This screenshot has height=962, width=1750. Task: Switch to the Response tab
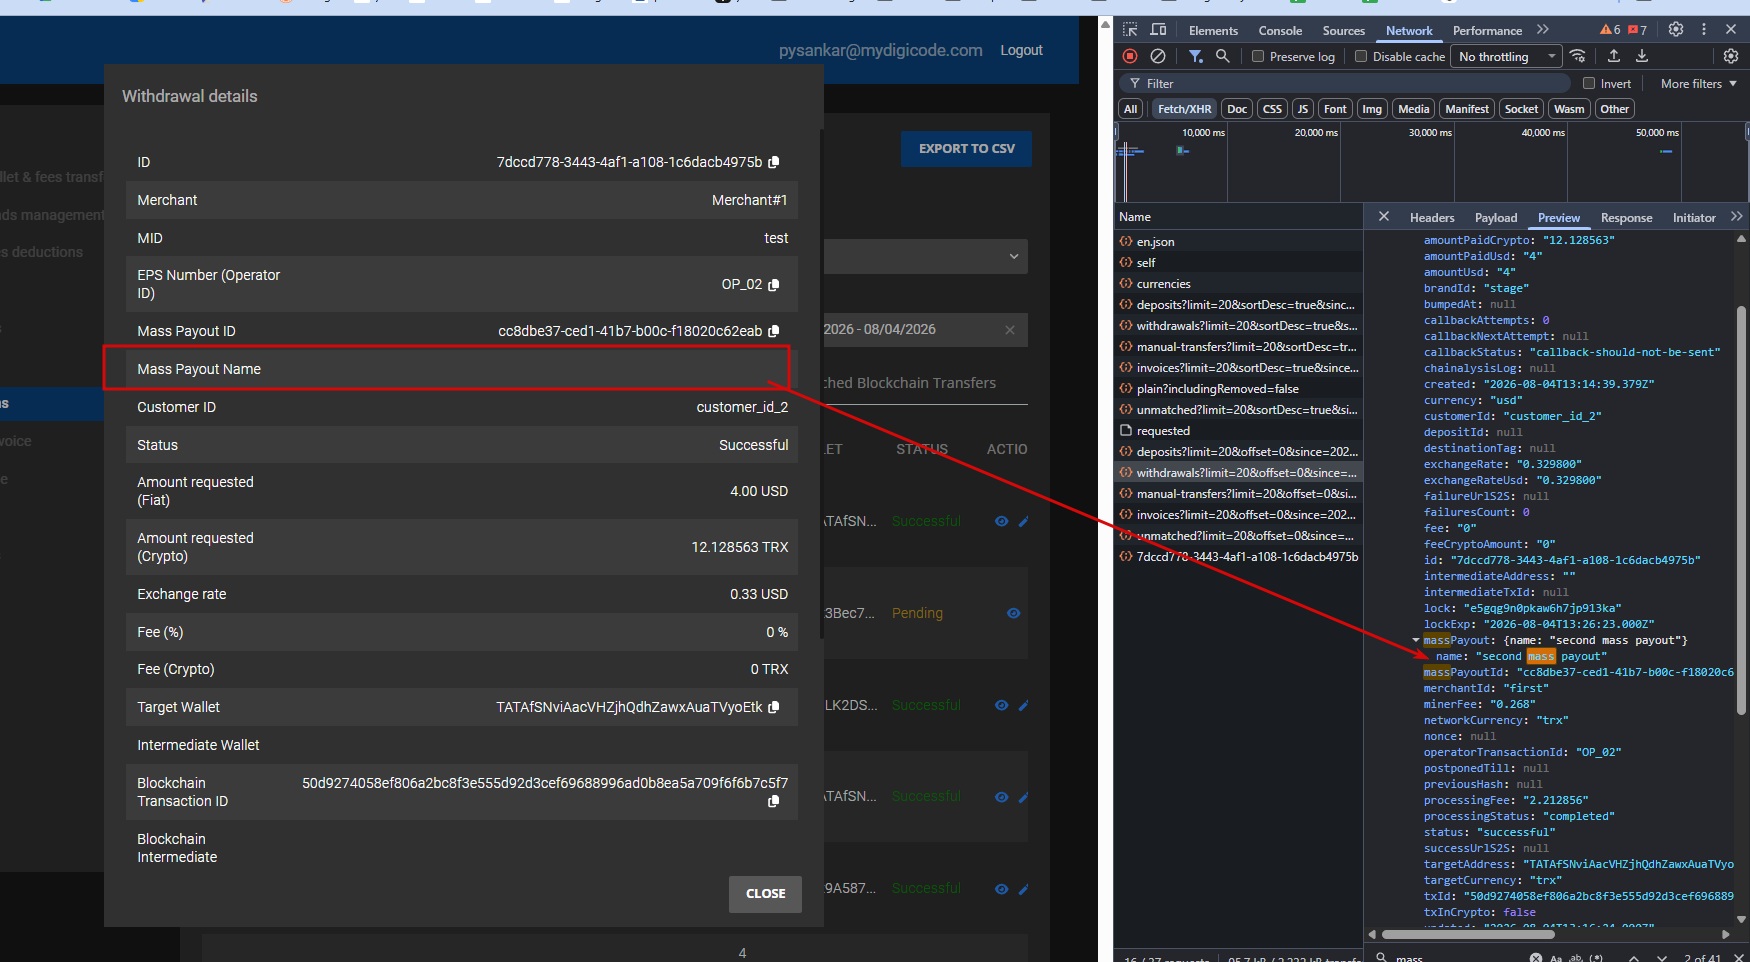point(1626,218)
